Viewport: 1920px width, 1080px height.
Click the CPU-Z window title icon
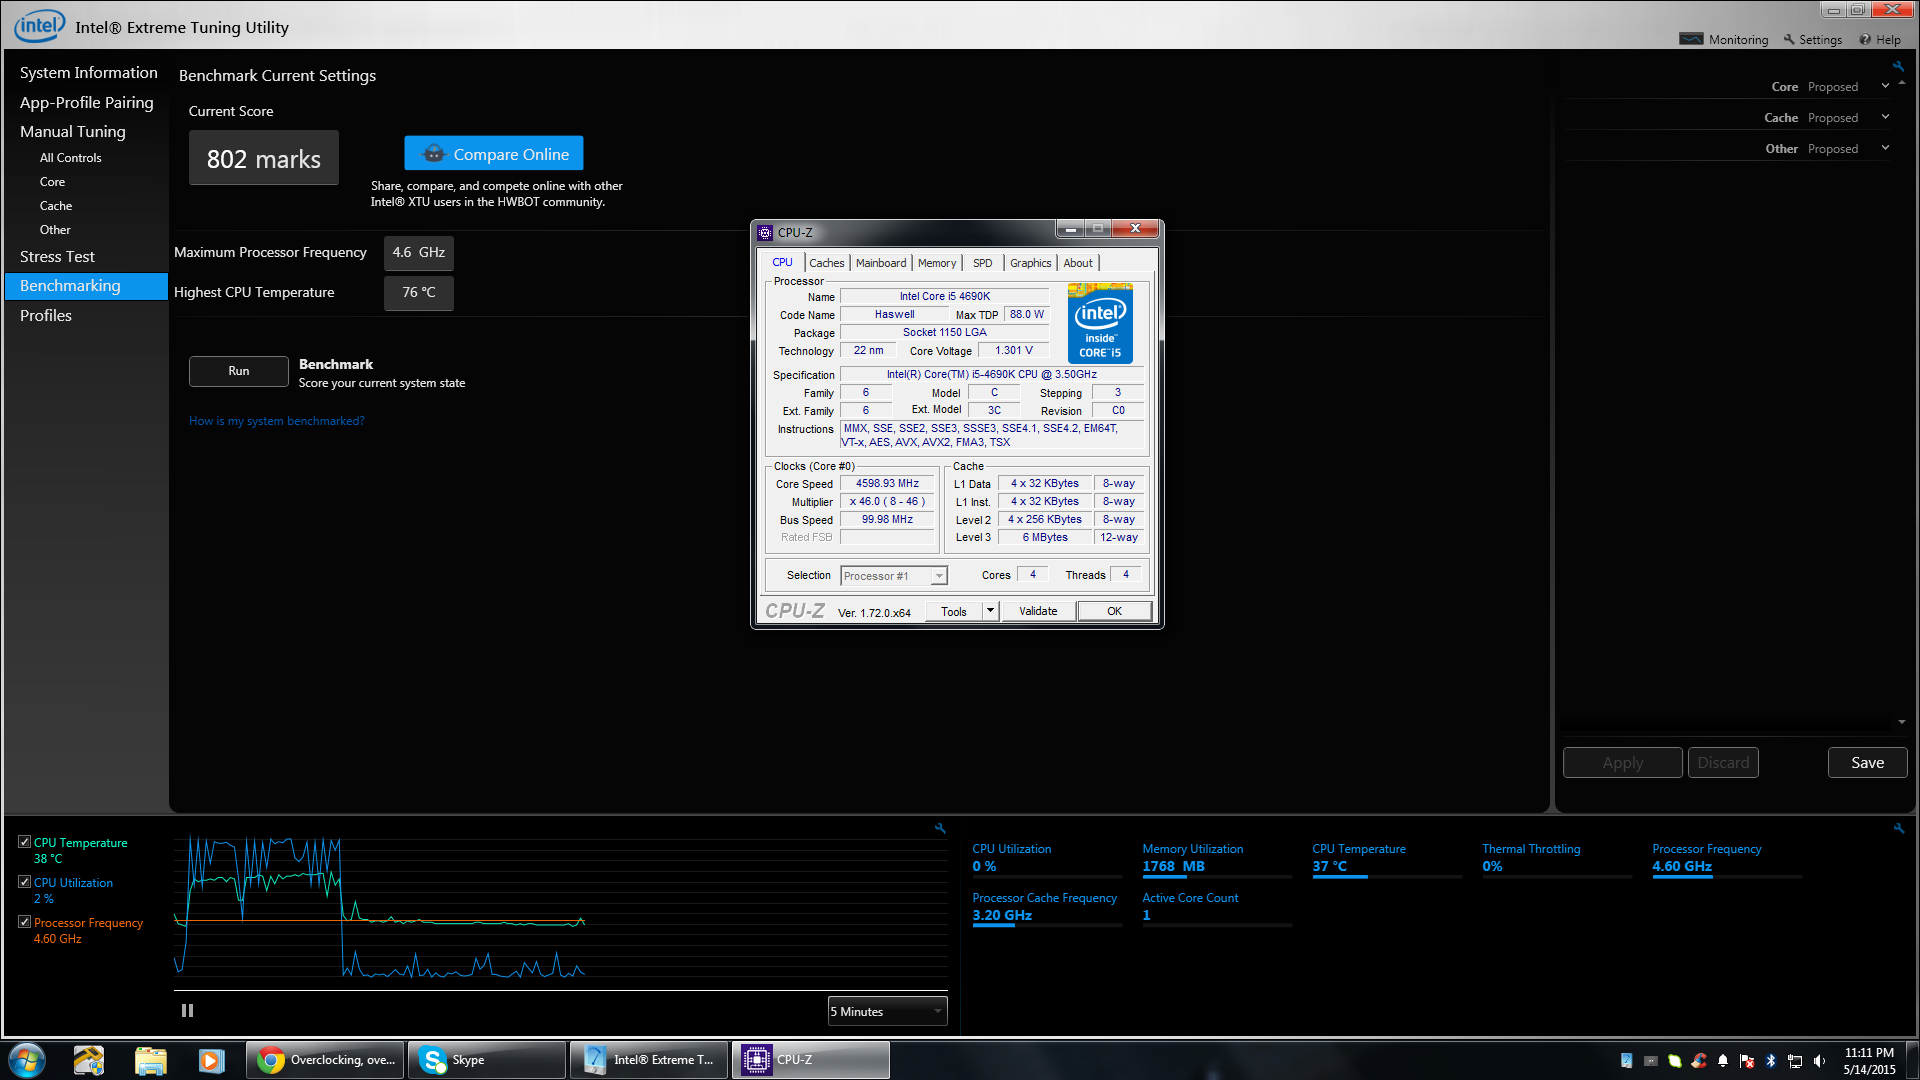click(765, 232)
